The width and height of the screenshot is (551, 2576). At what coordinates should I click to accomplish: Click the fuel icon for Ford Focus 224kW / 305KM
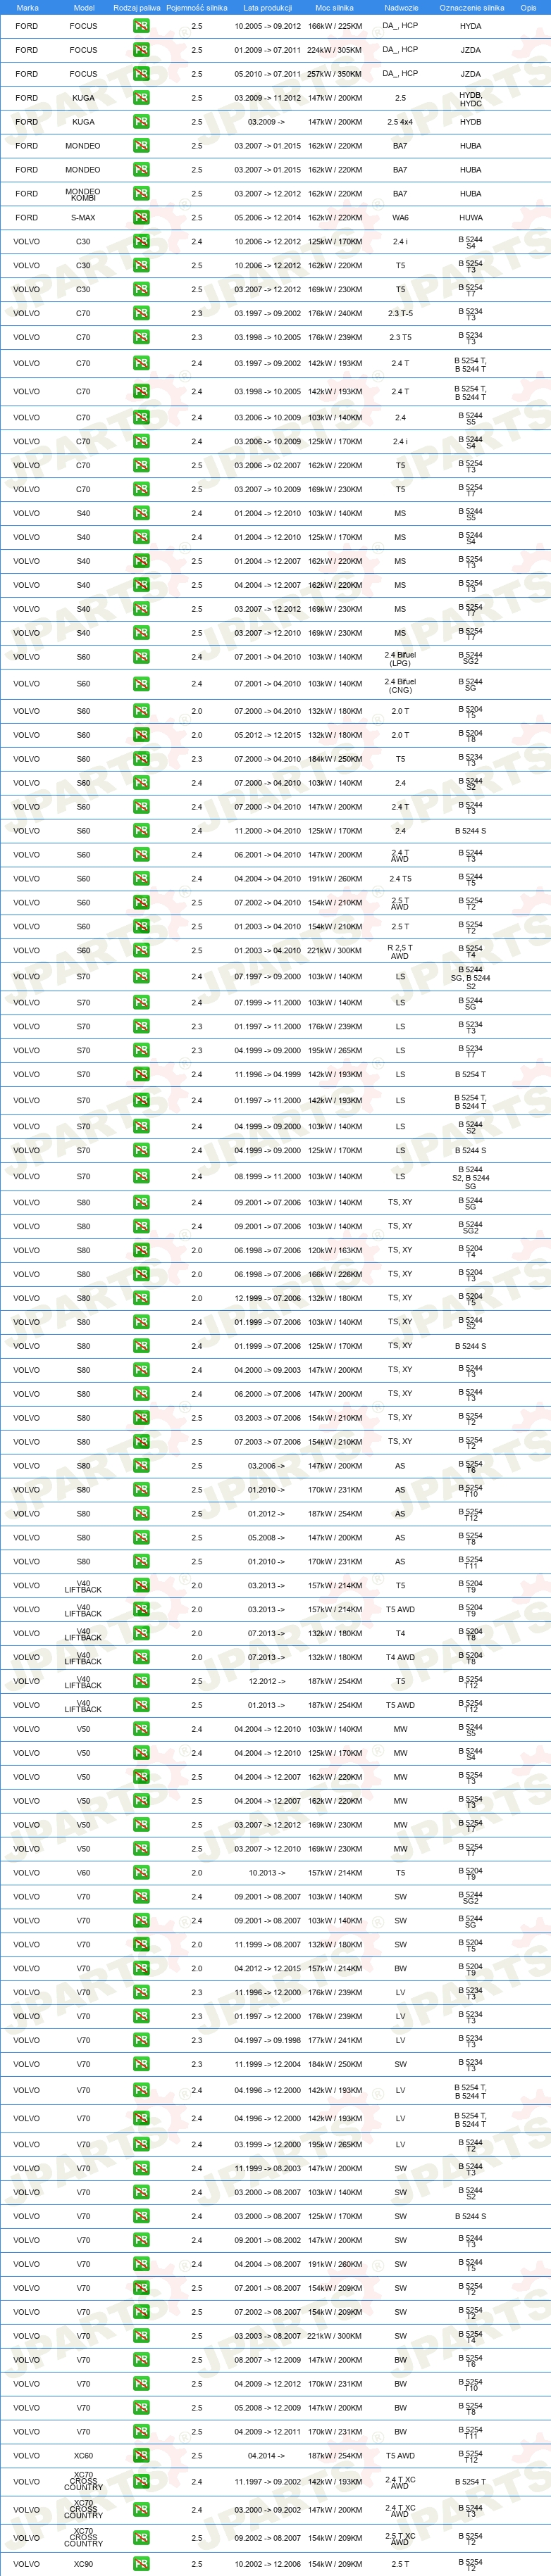pos(141,50)
